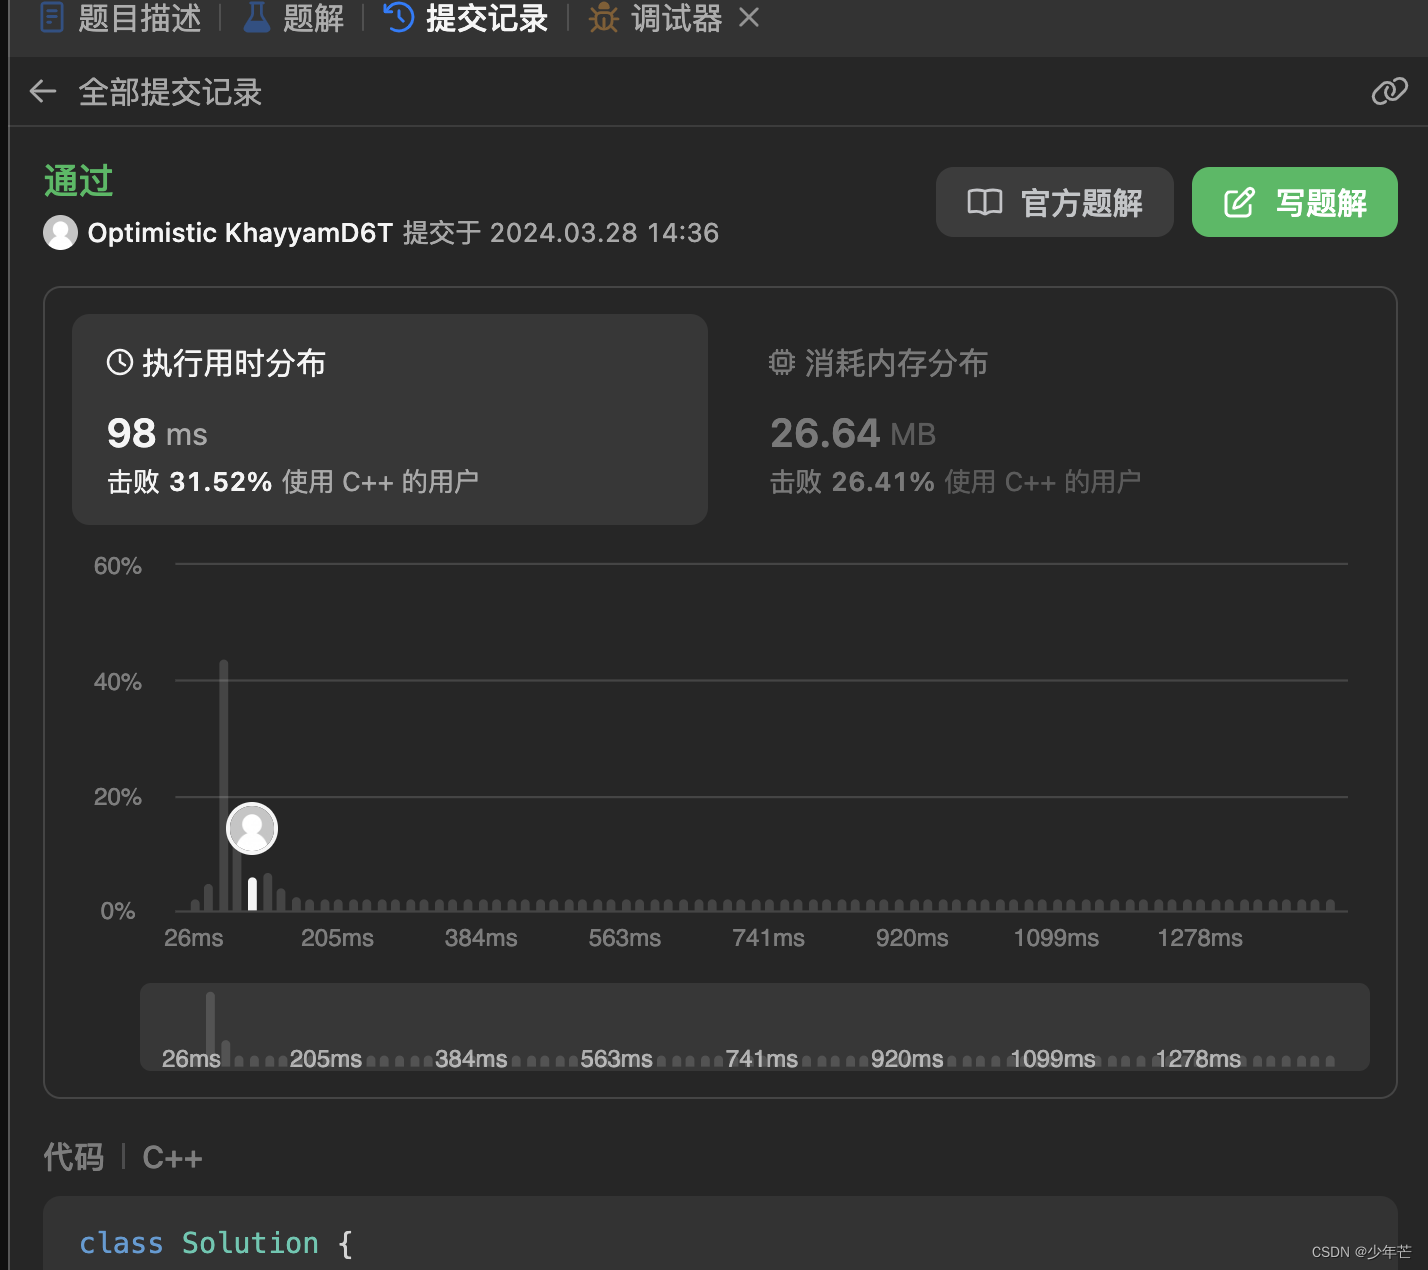Viewport: 1428px width, 1270px height.
Task: Click the bug icon beside 调试器
Action: click(604, 17)
